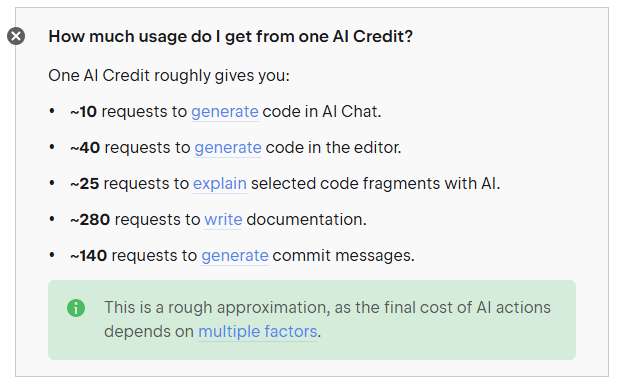
Task: Open the generate link for editor code
Action: pos(228,148)
